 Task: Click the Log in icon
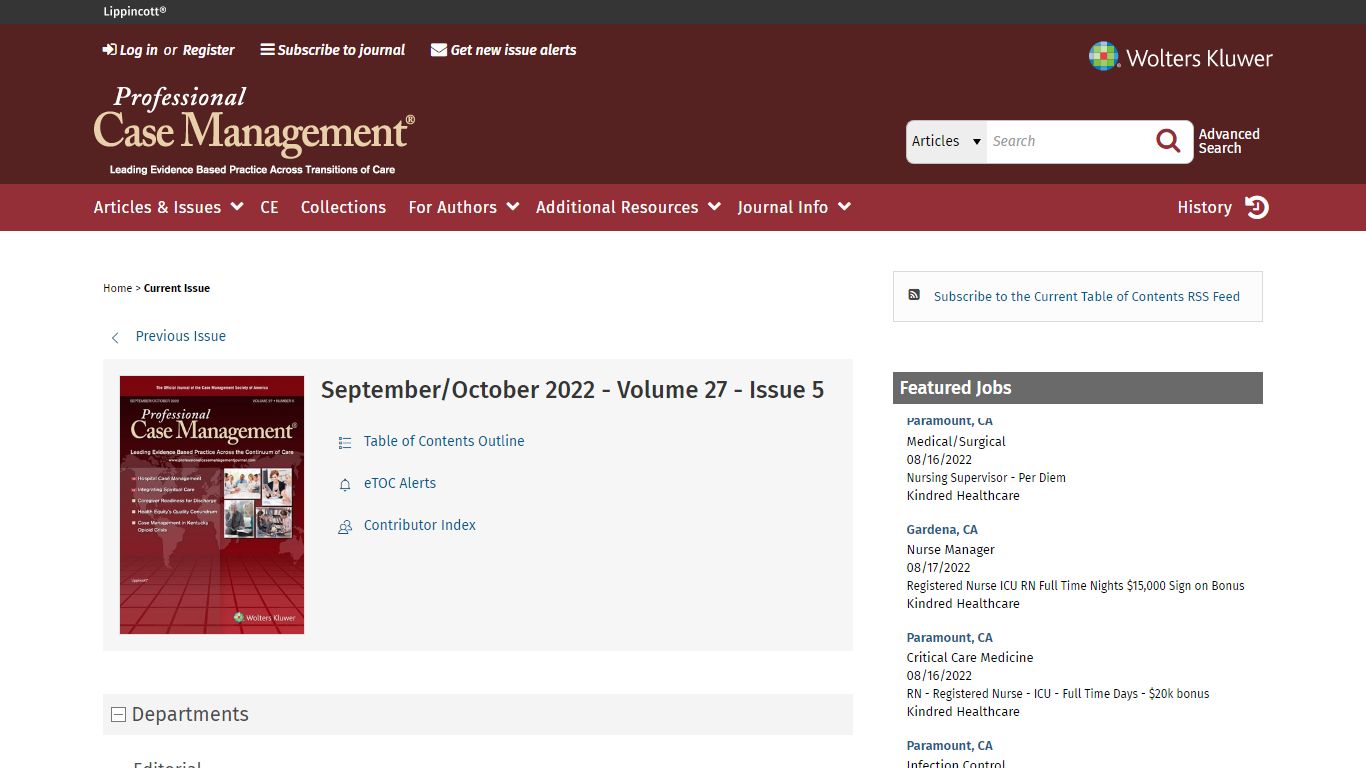click(x=109, y=50)
